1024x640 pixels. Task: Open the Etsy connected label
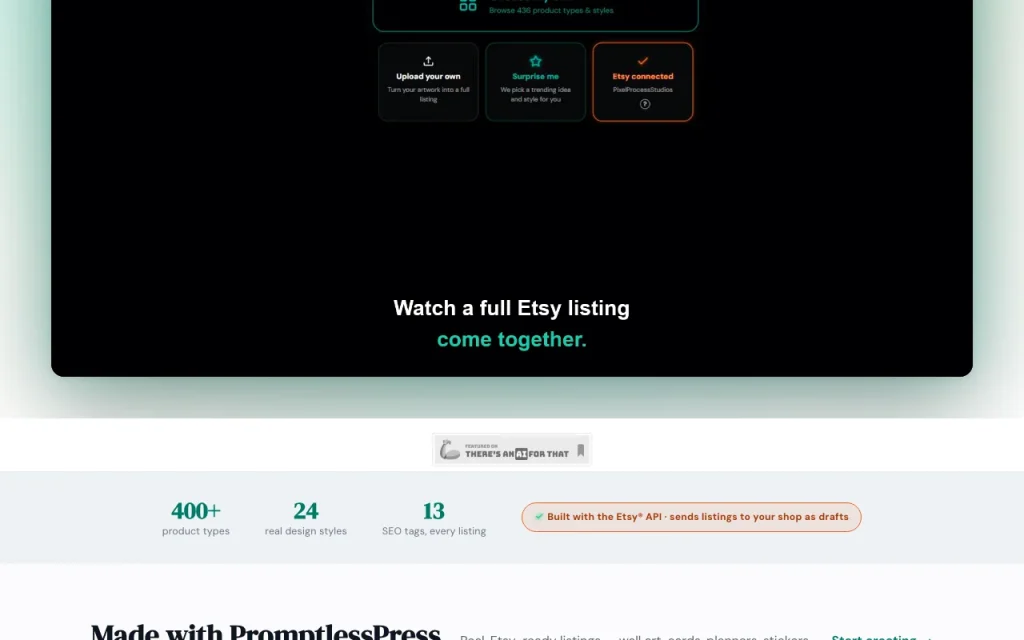point(643,76)
